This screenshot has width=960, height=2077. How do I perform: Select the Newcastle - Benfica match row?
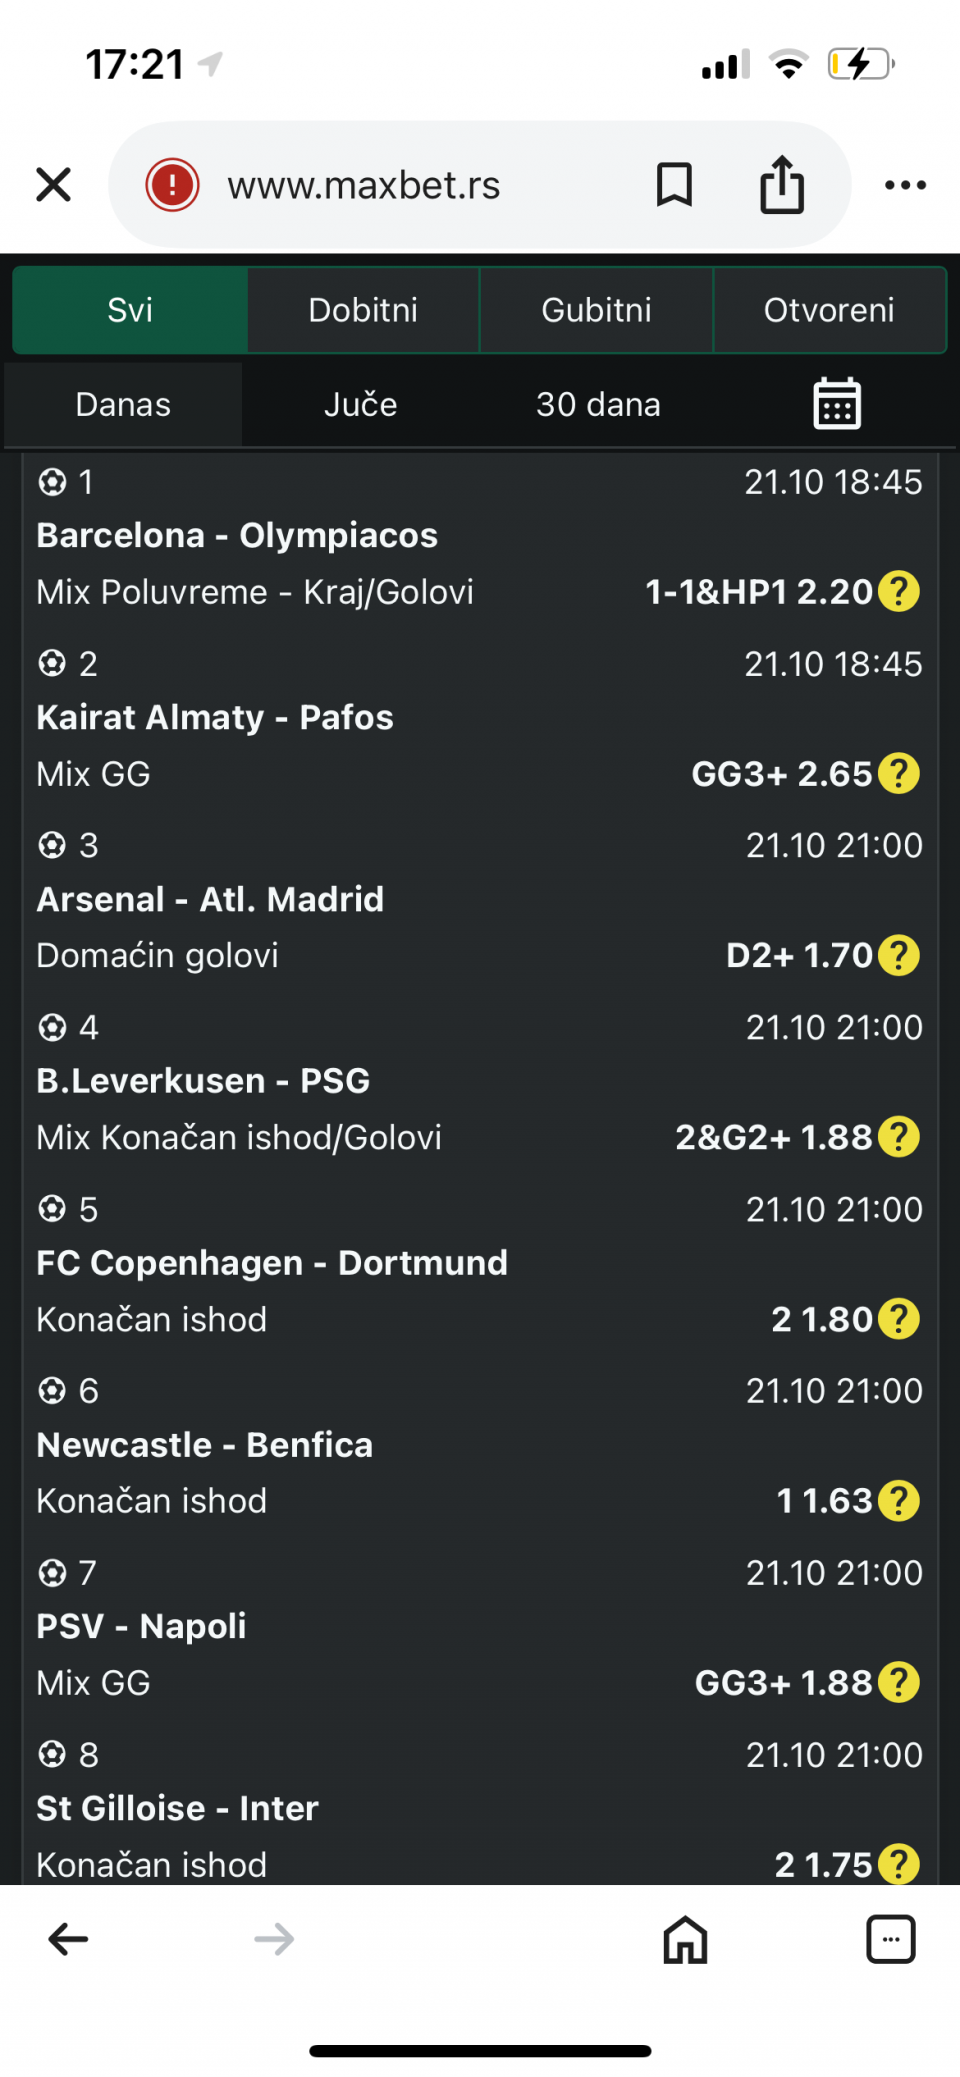tap(205, 1445)
